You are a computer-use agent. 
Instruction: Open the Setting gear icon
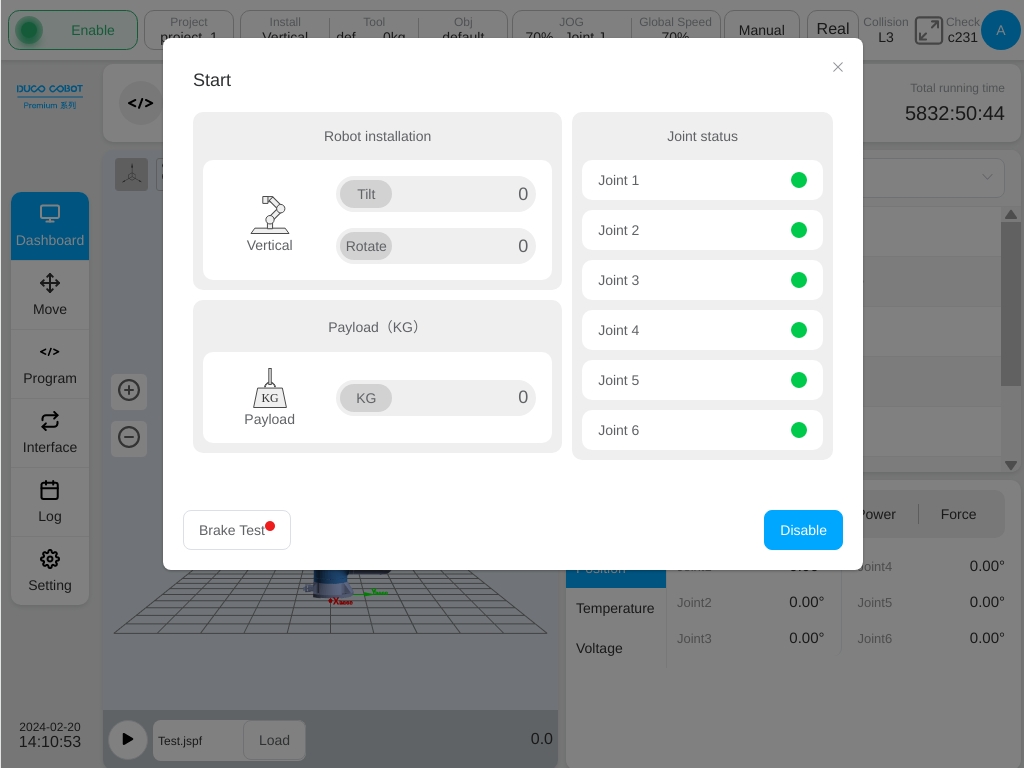50,559
